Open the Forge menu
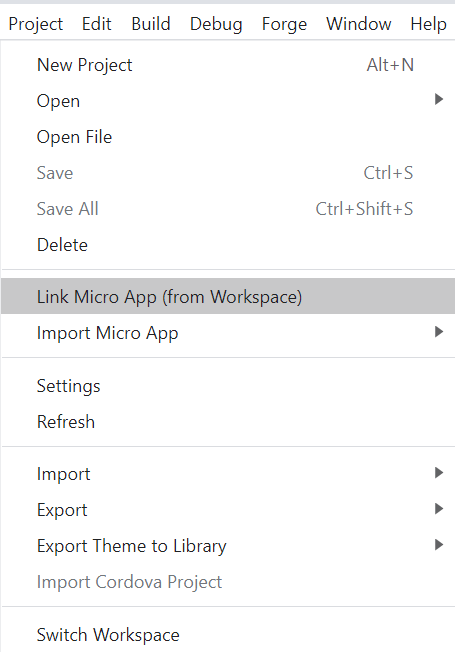 tap(284, 24)
